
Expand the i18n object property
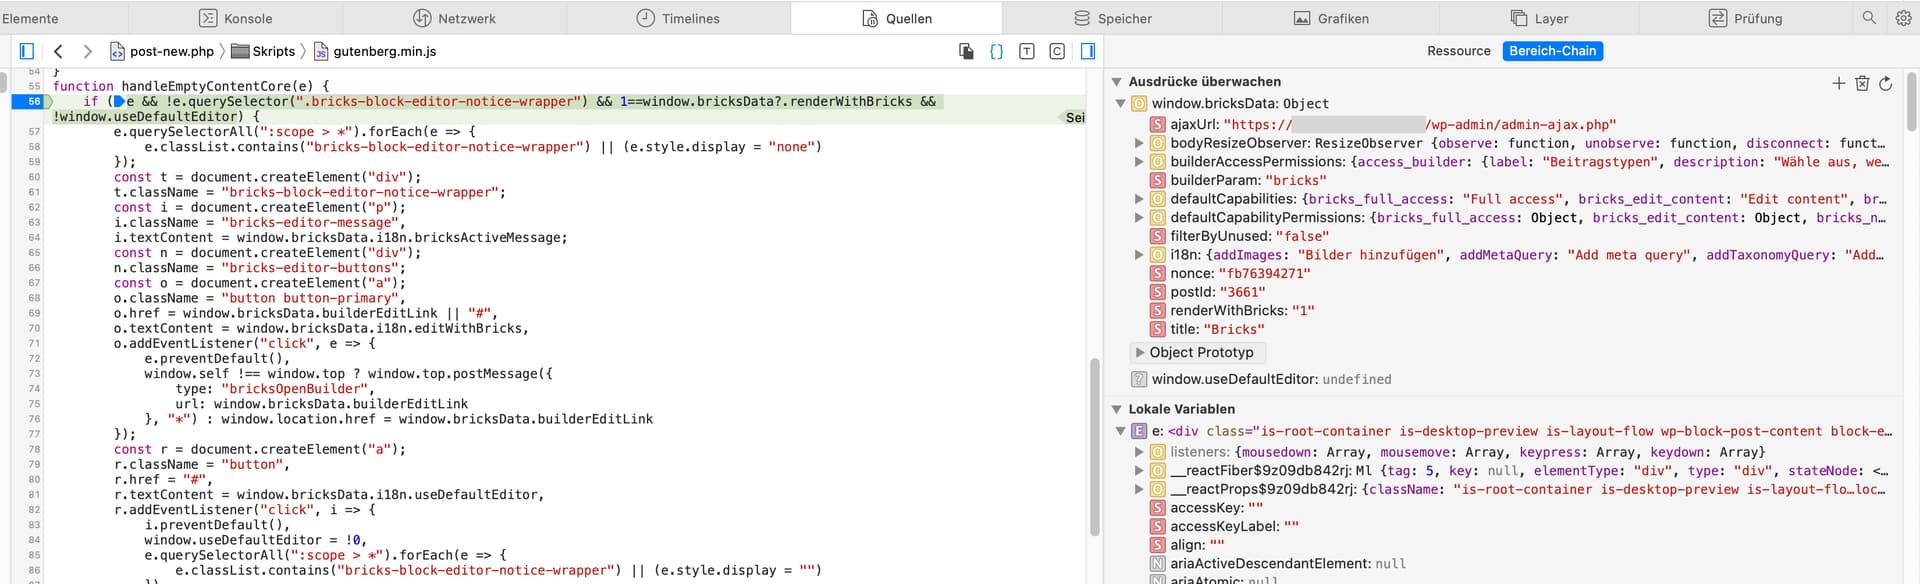1139,255
